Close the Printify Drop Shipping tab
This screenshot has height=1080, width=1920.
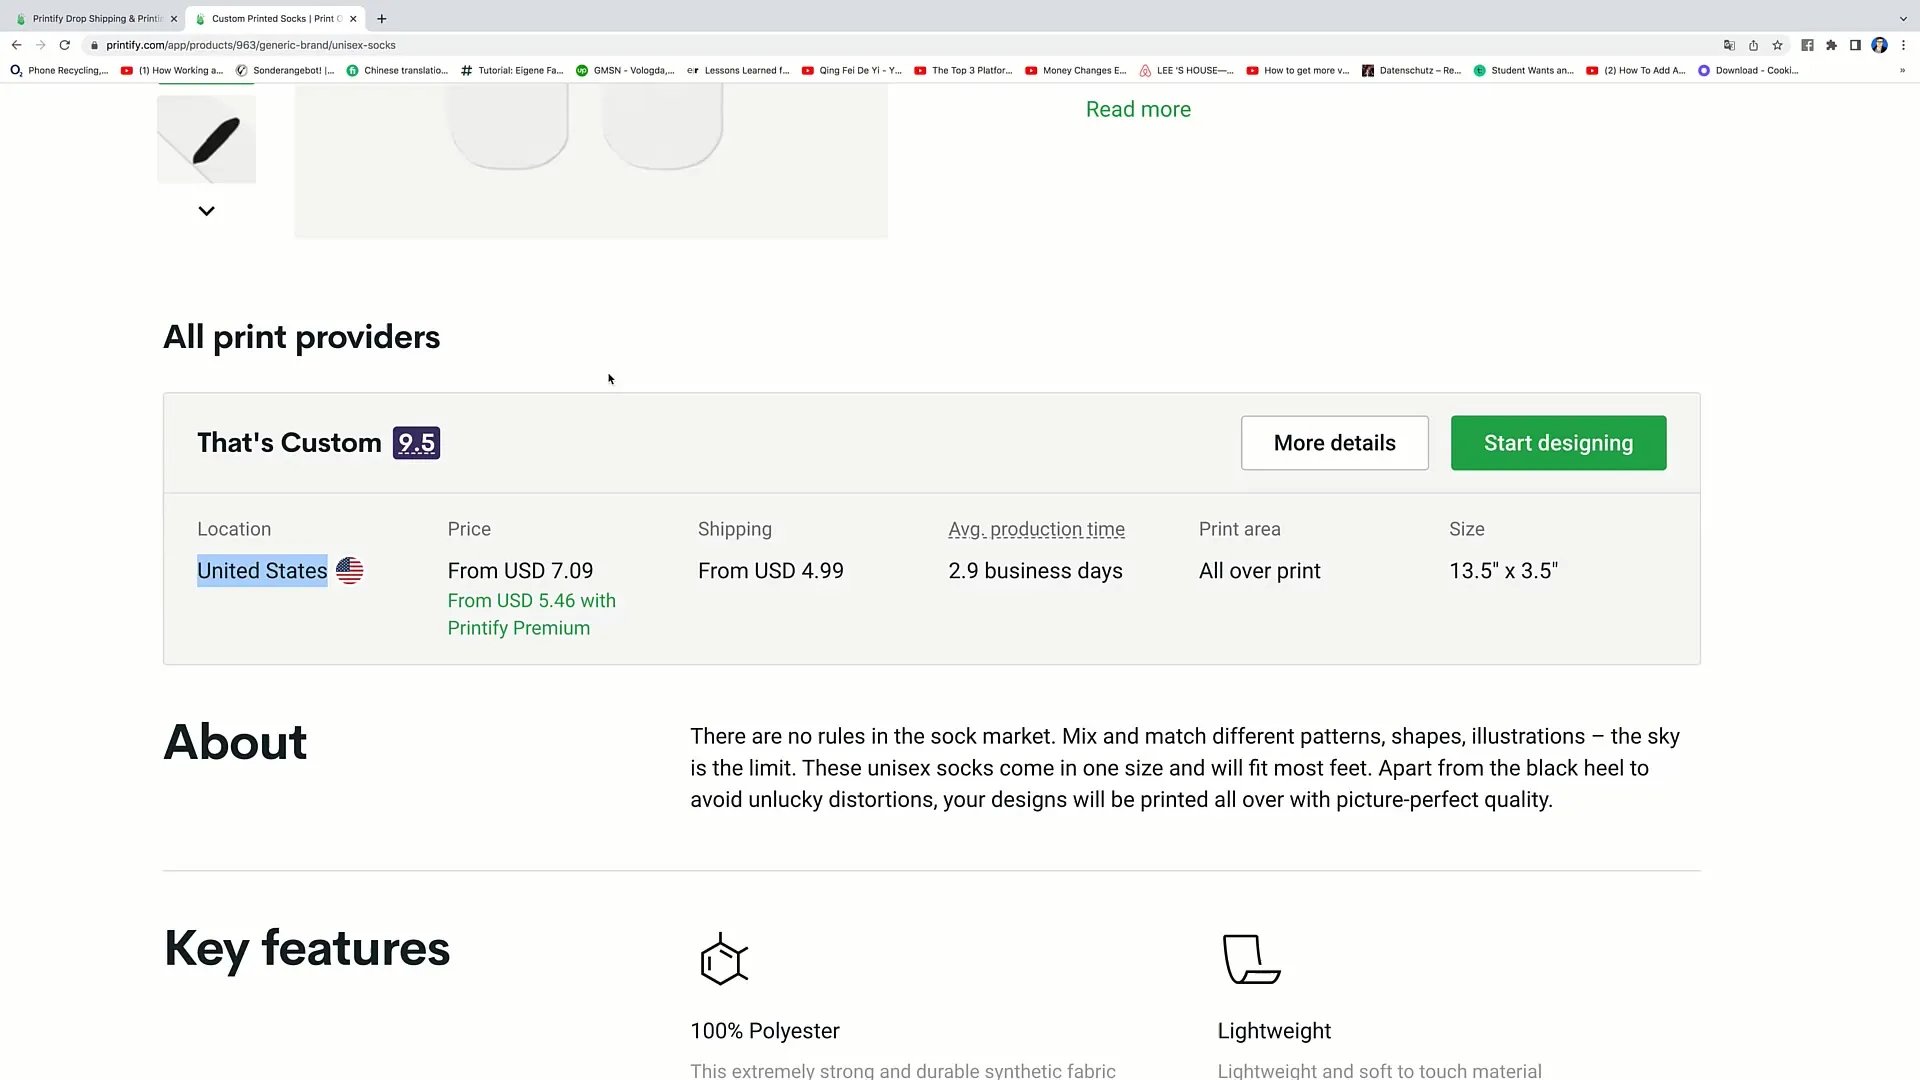pyautogui.click(x=173, y=19)
